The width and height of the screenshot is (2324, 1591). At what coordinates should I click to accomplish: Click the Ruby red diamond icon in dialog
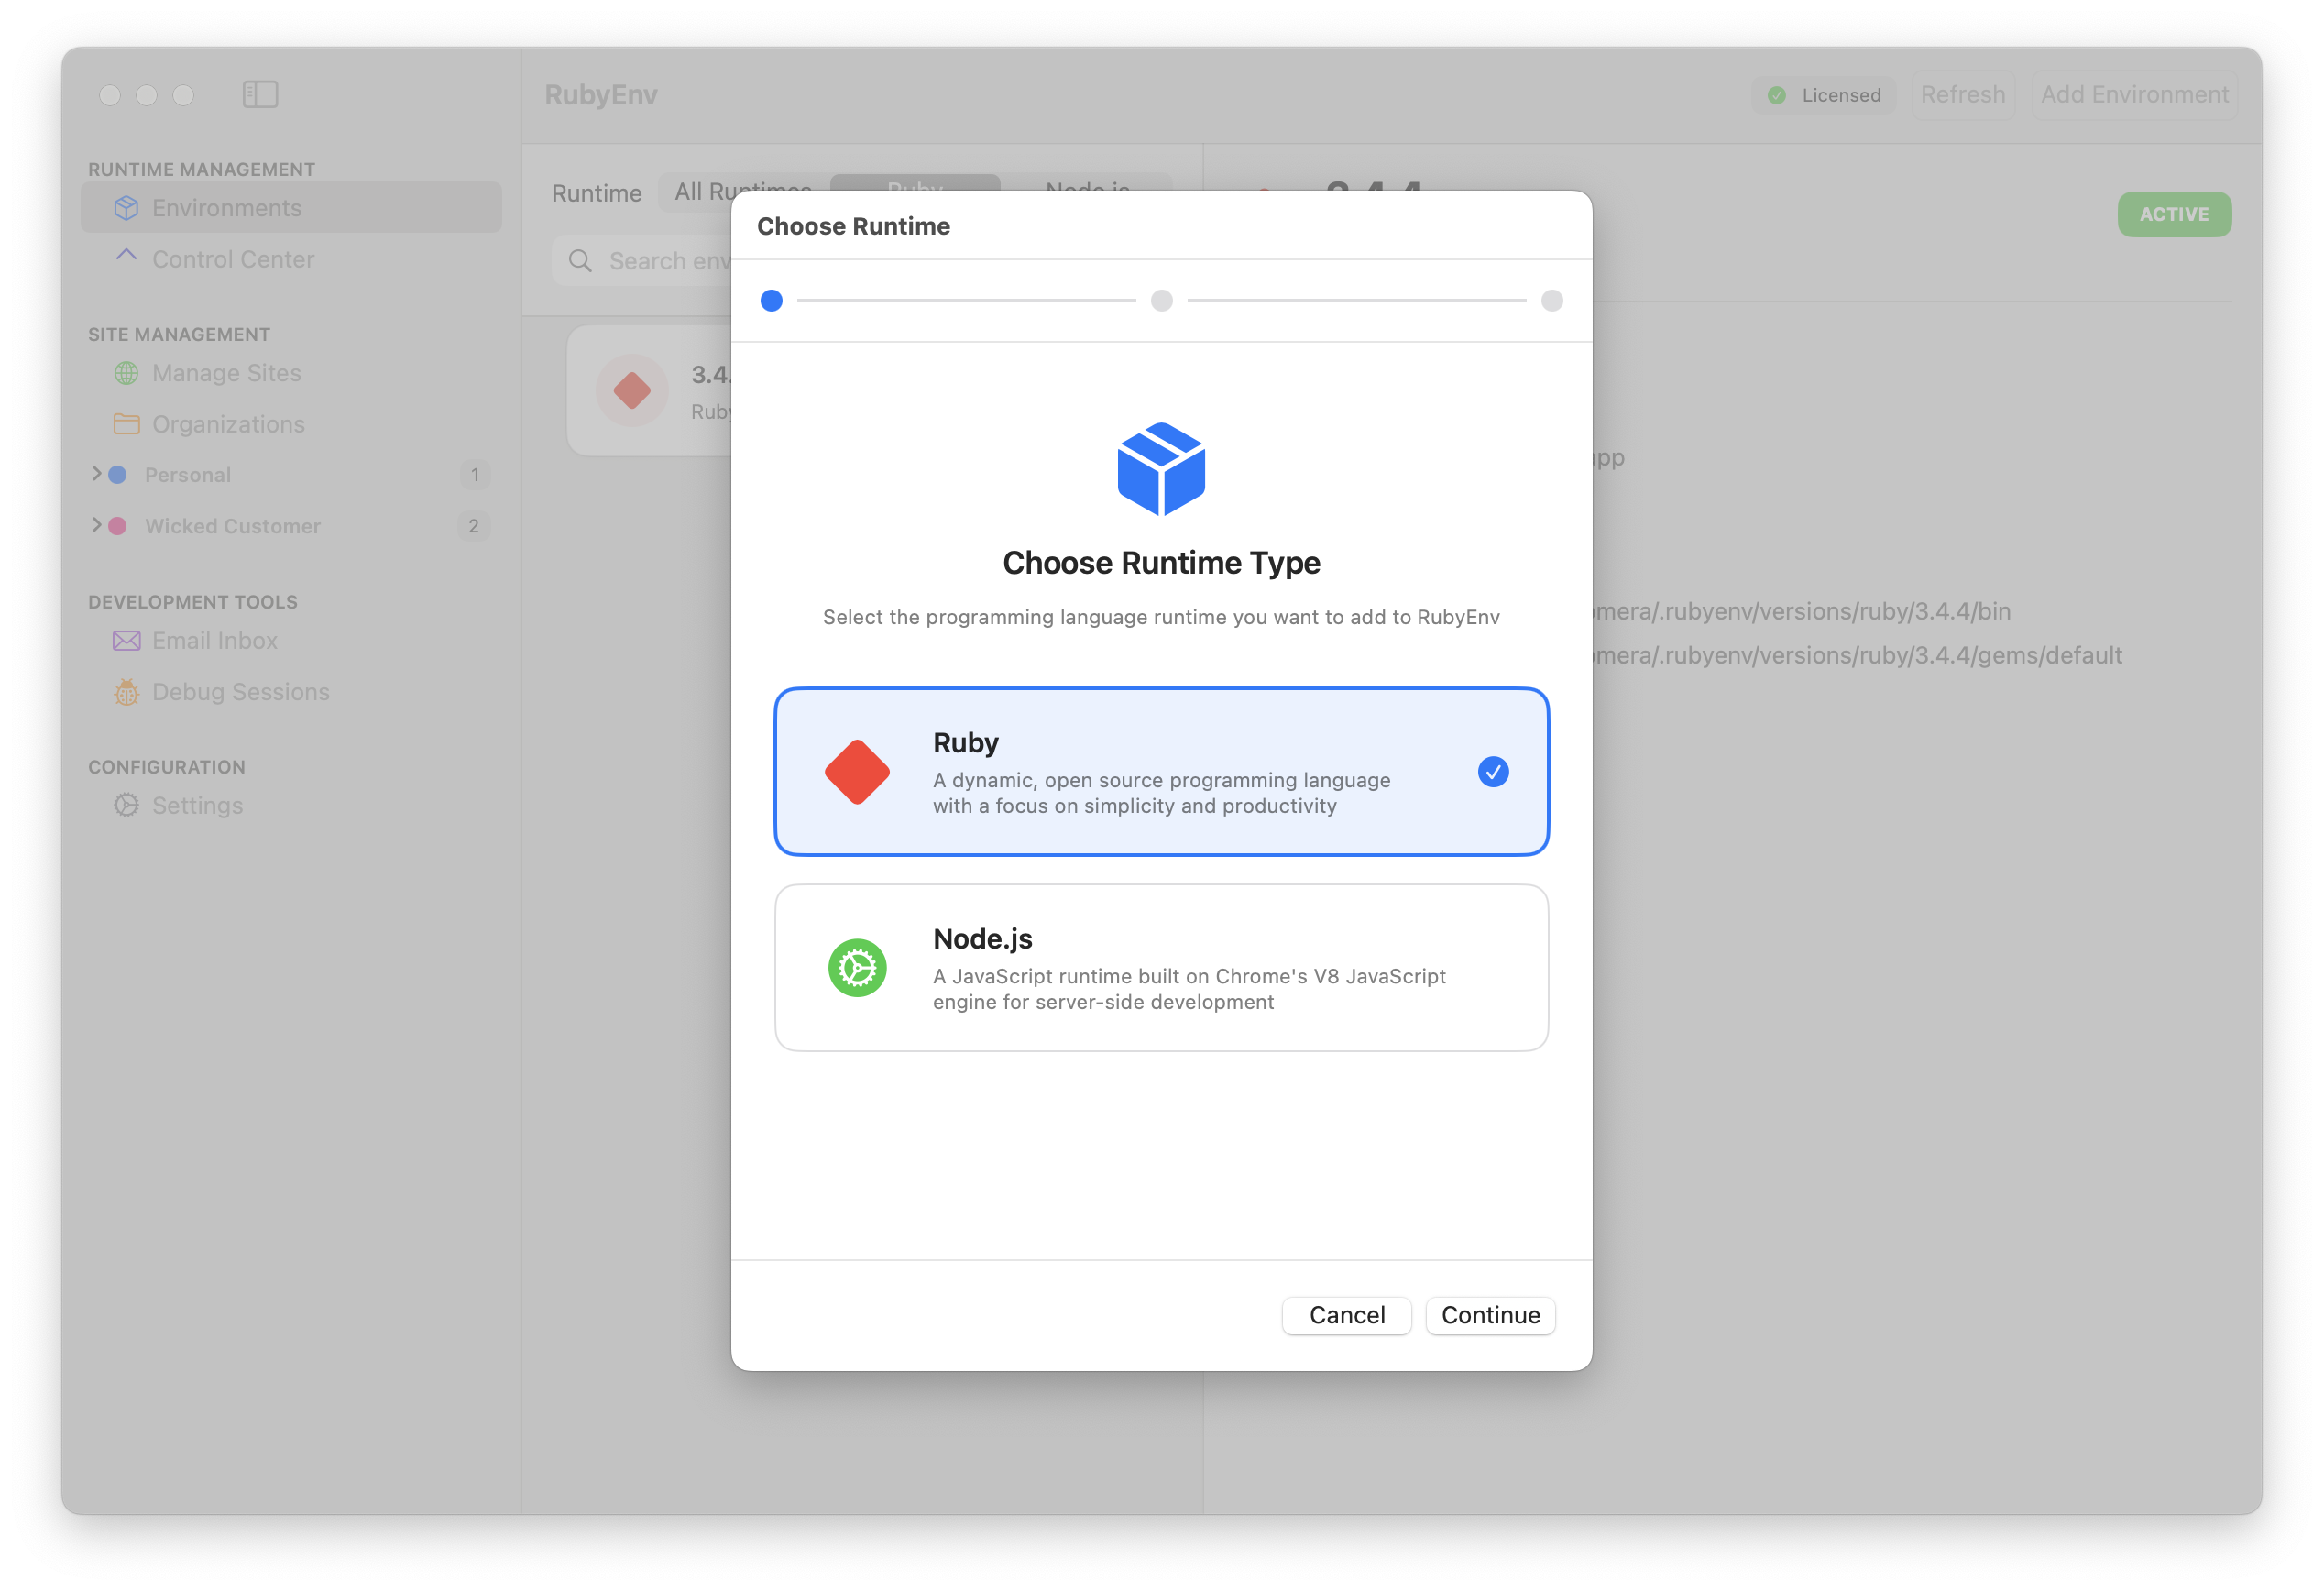tap(857, 771)
